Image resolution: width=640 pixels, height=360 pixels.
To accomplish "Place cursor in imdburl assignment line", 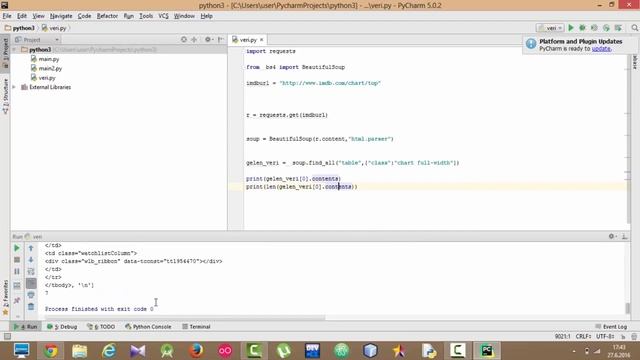I will [x=313, y=83].
